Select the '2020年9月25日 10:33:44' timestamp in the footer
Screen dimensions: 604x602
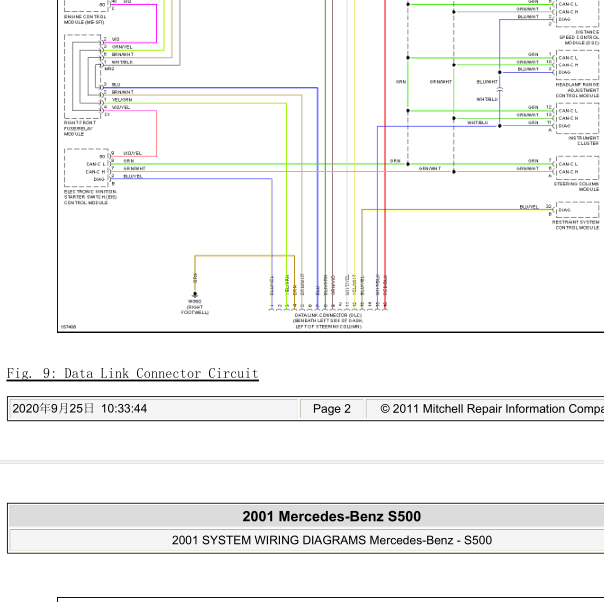80,409
